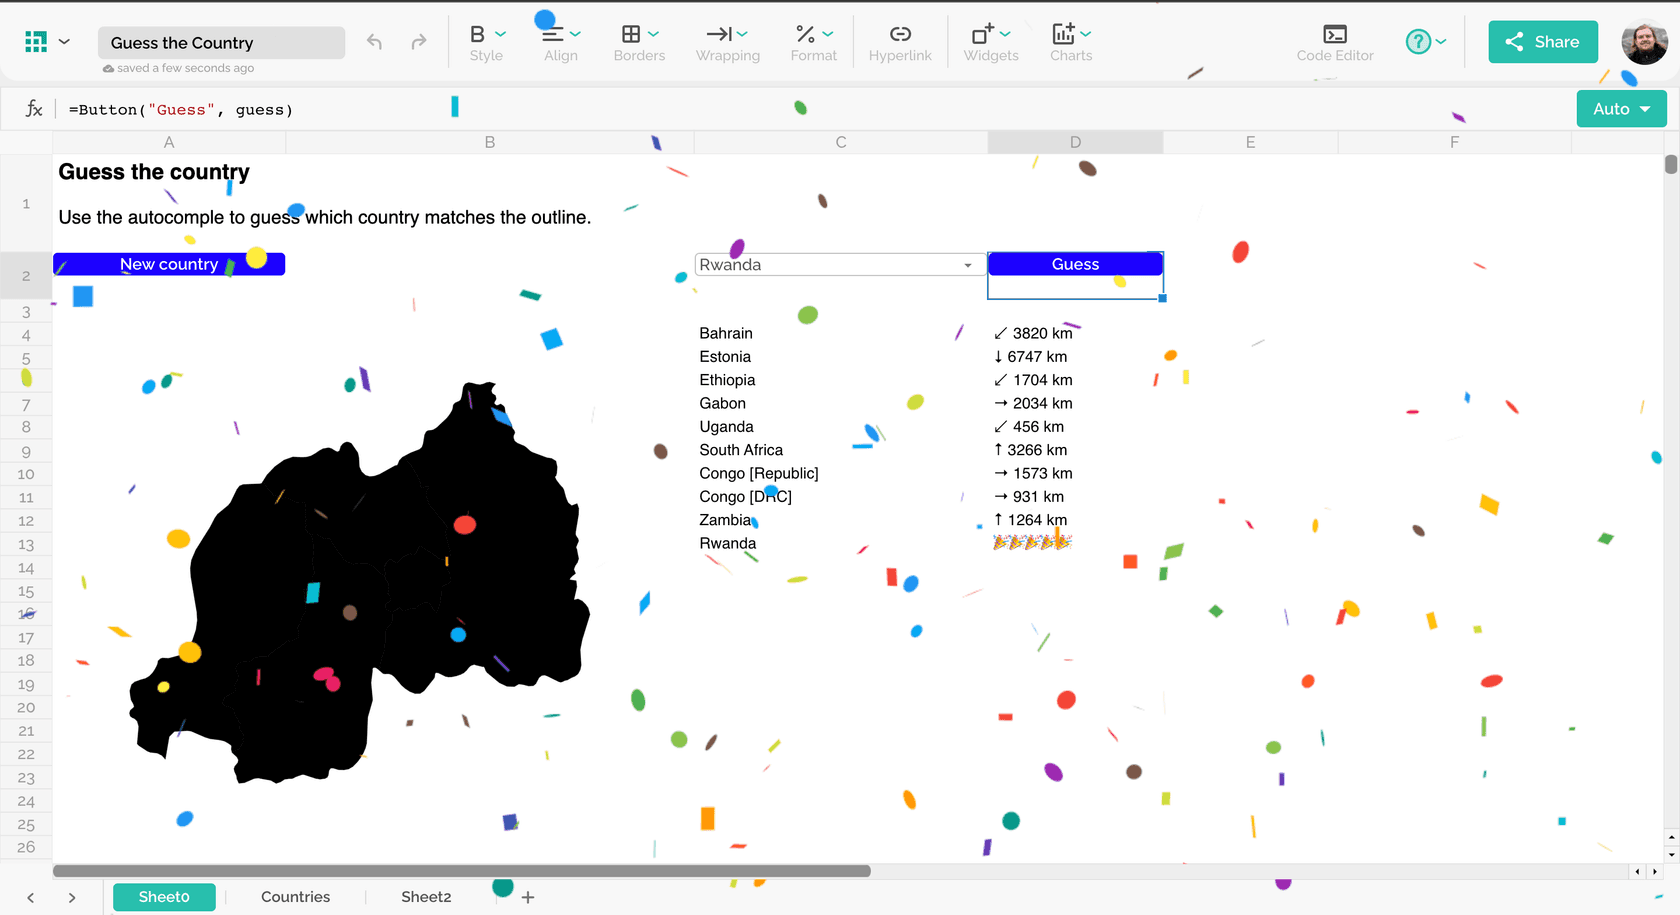Click the fx formula icon
Image resolution: width=1680 pixels, height=915 pixels.
click(34, 109)
